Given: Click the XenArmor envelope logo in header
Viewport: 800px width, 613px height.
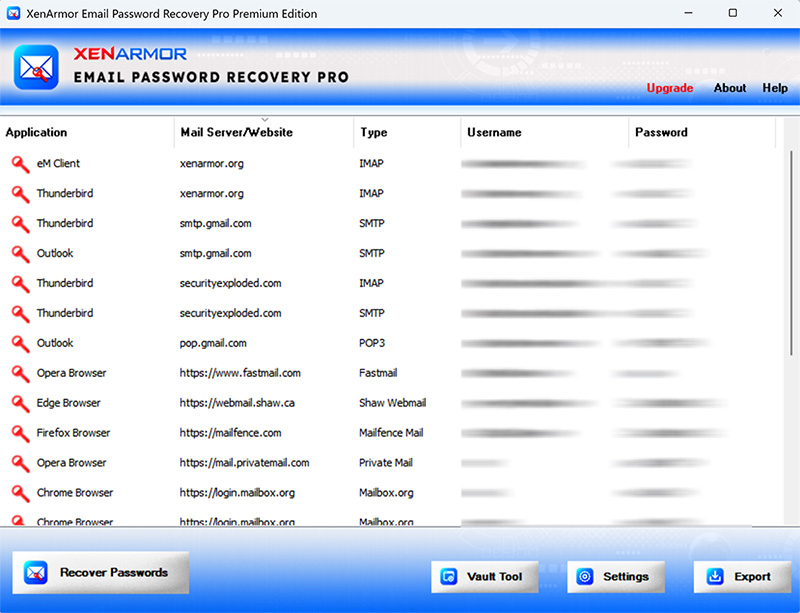Looking at the screenshot, I should 36,67.
